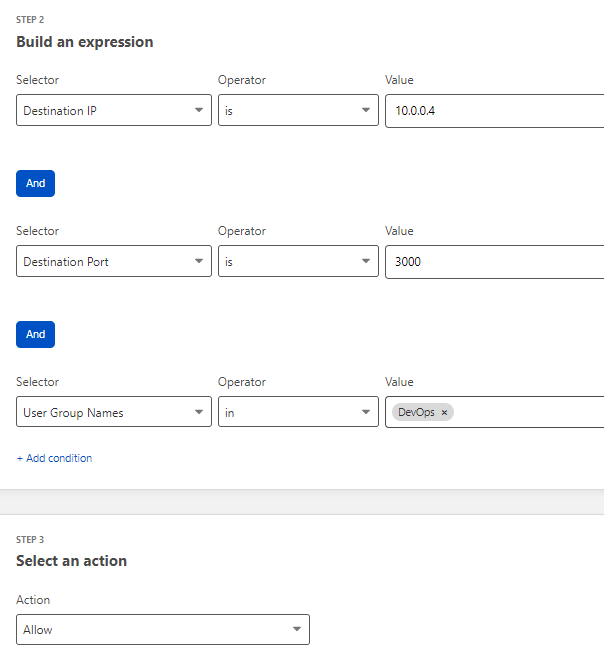
Task: Open the Destination IP selector dropdown
Action: click(x=114, y=110)
